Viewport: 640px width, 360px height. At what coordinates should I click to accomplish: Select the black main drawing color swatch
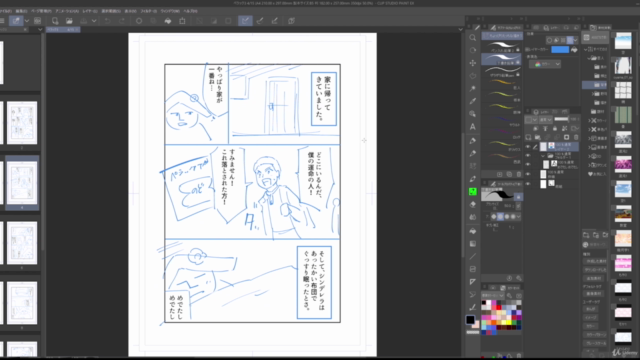[470, 320]
